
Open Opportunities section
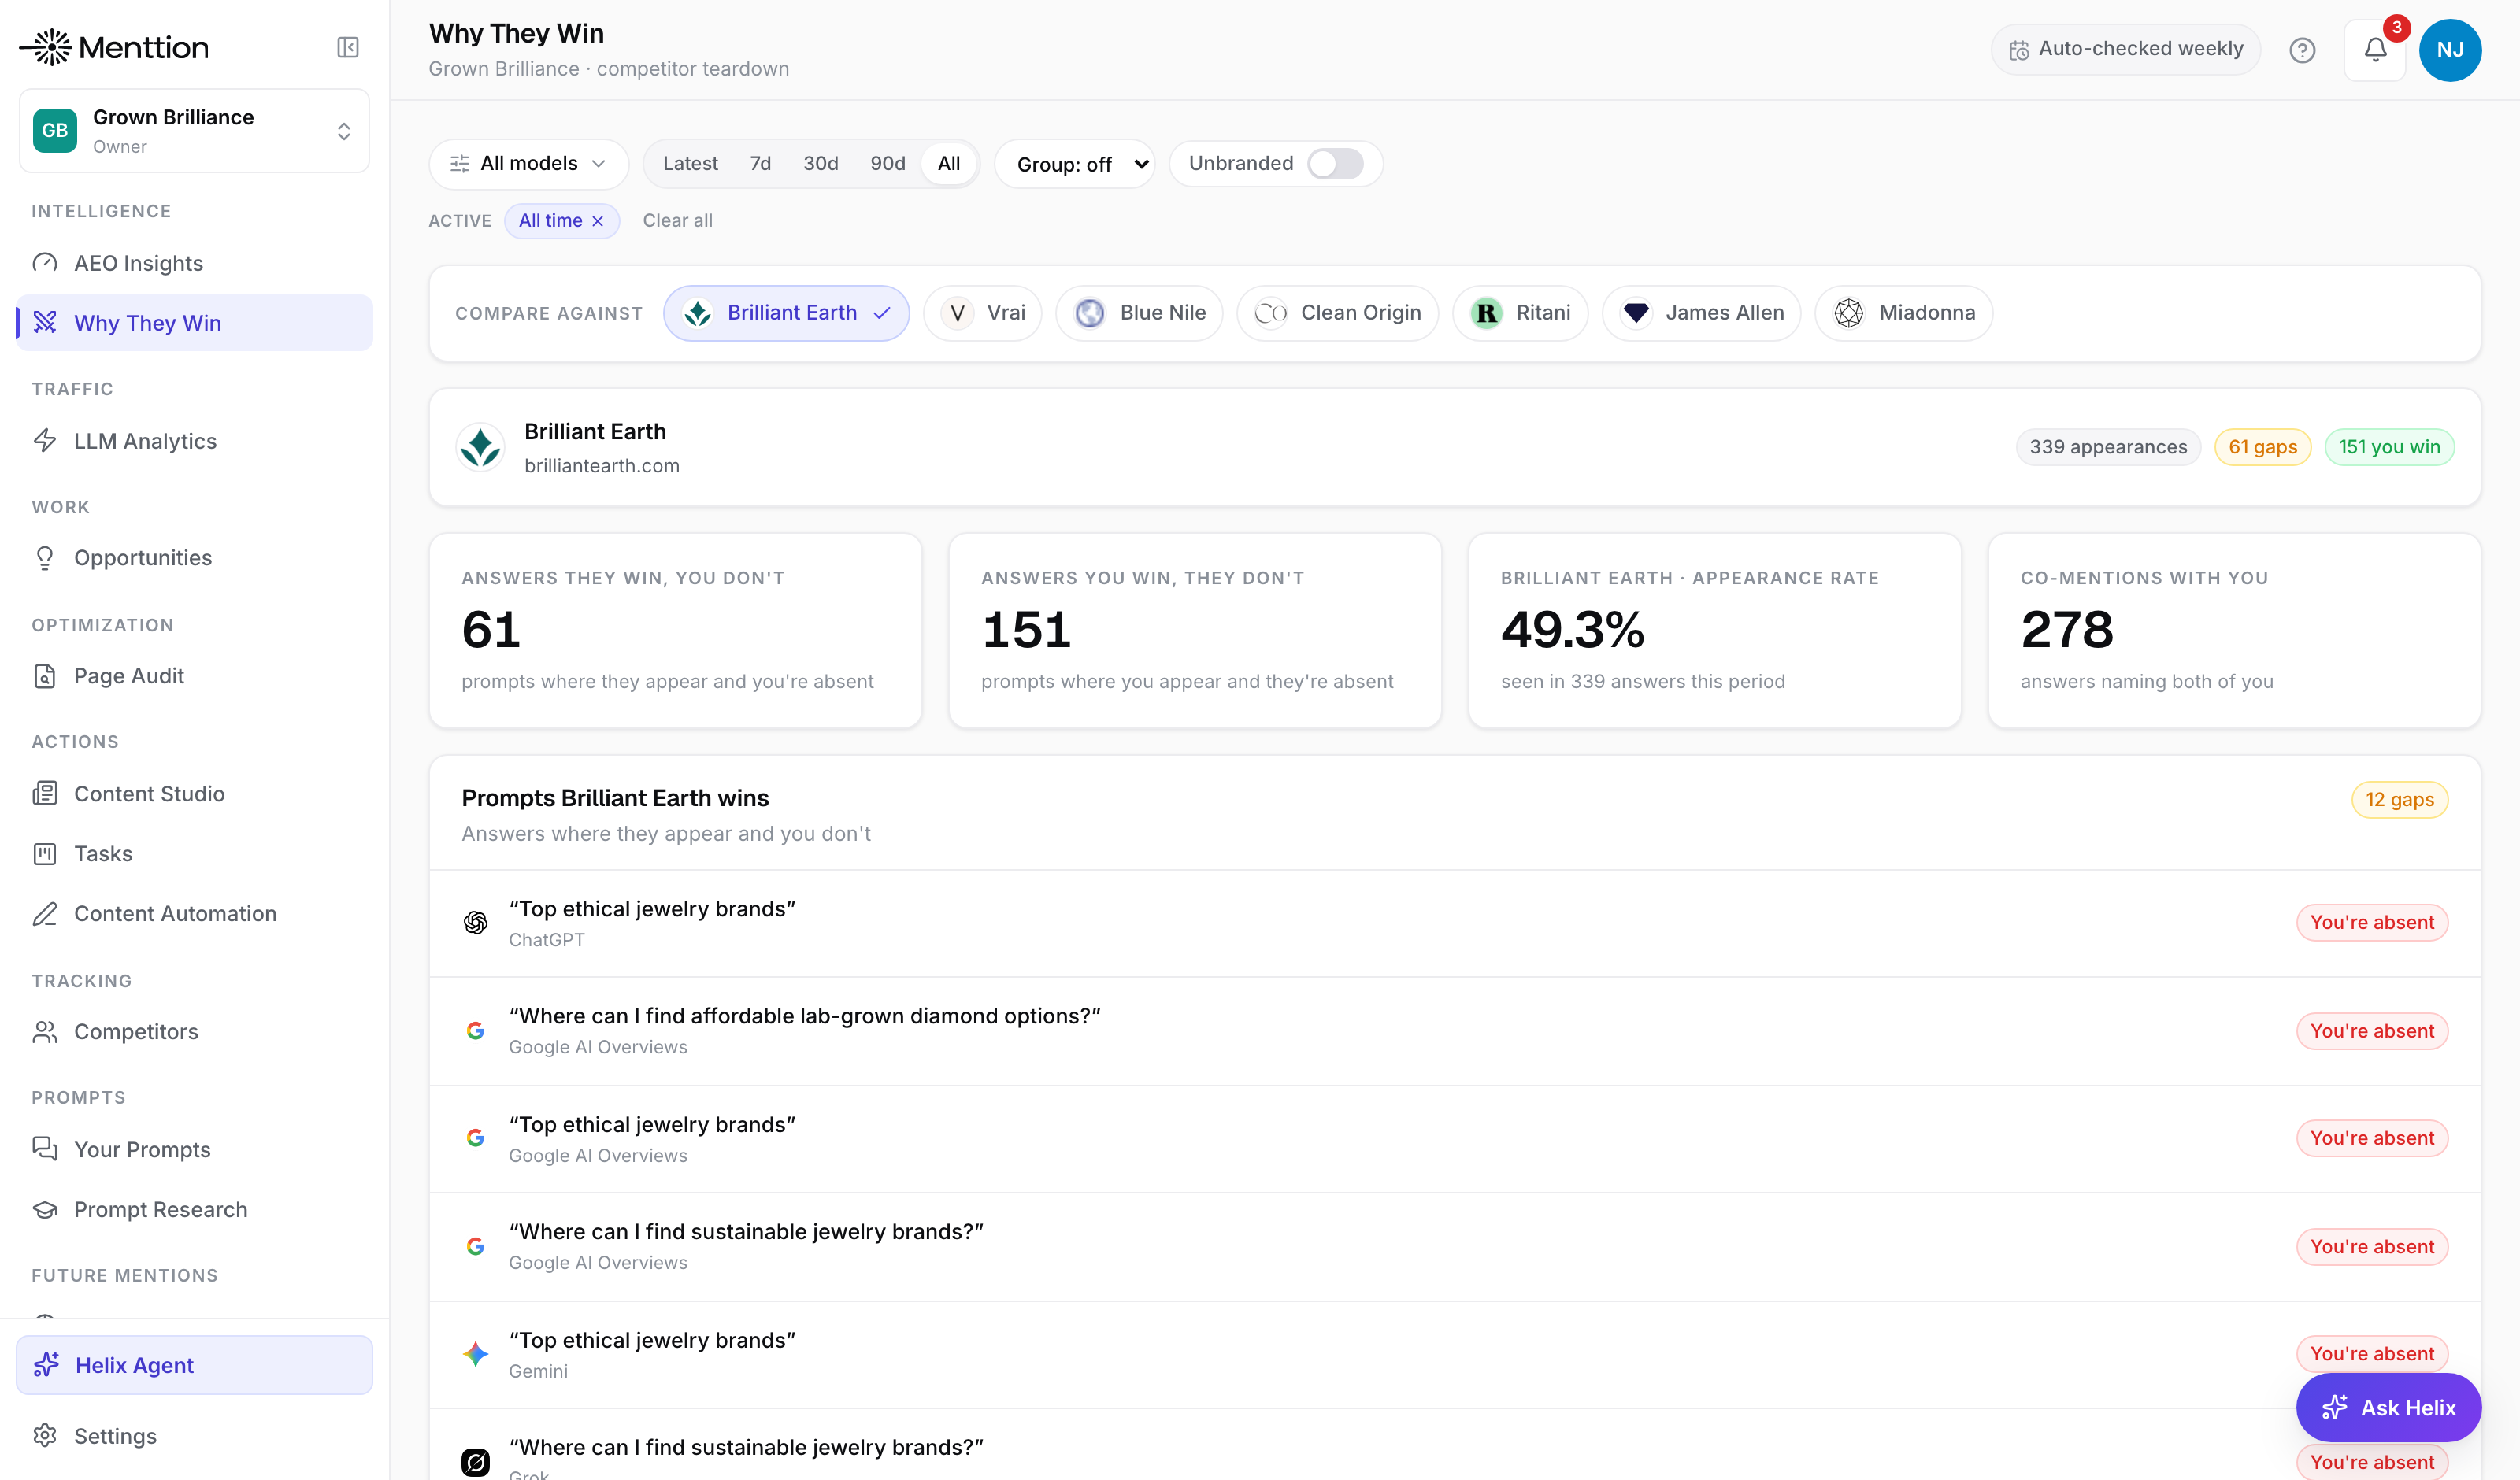point(194,557)
